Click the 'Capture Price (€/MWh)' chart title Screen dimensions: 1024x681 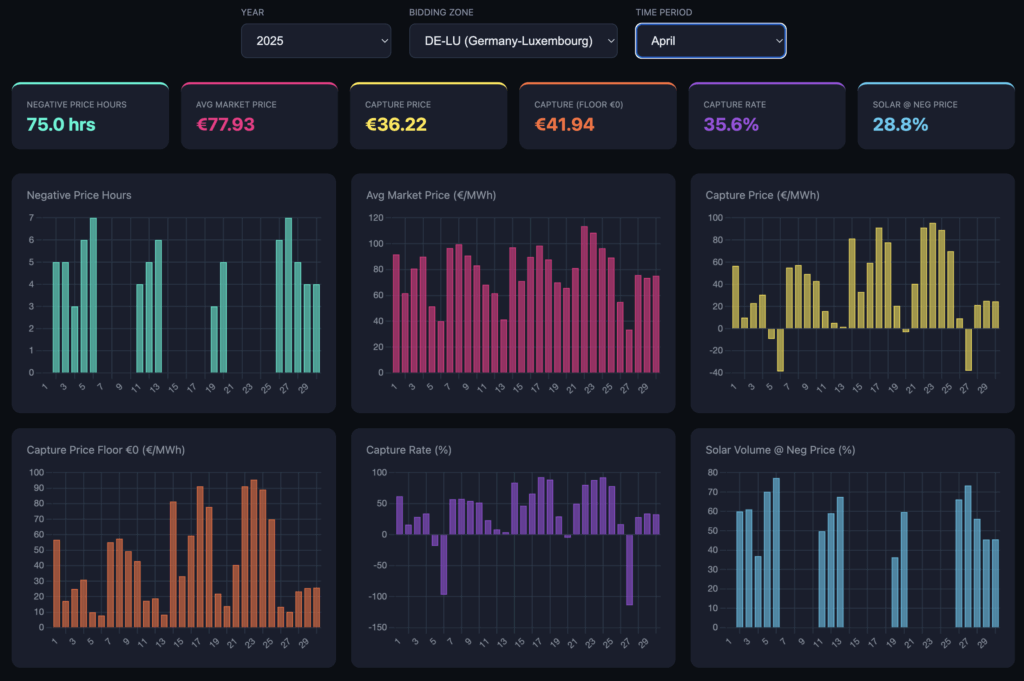[x=762, y=195]
